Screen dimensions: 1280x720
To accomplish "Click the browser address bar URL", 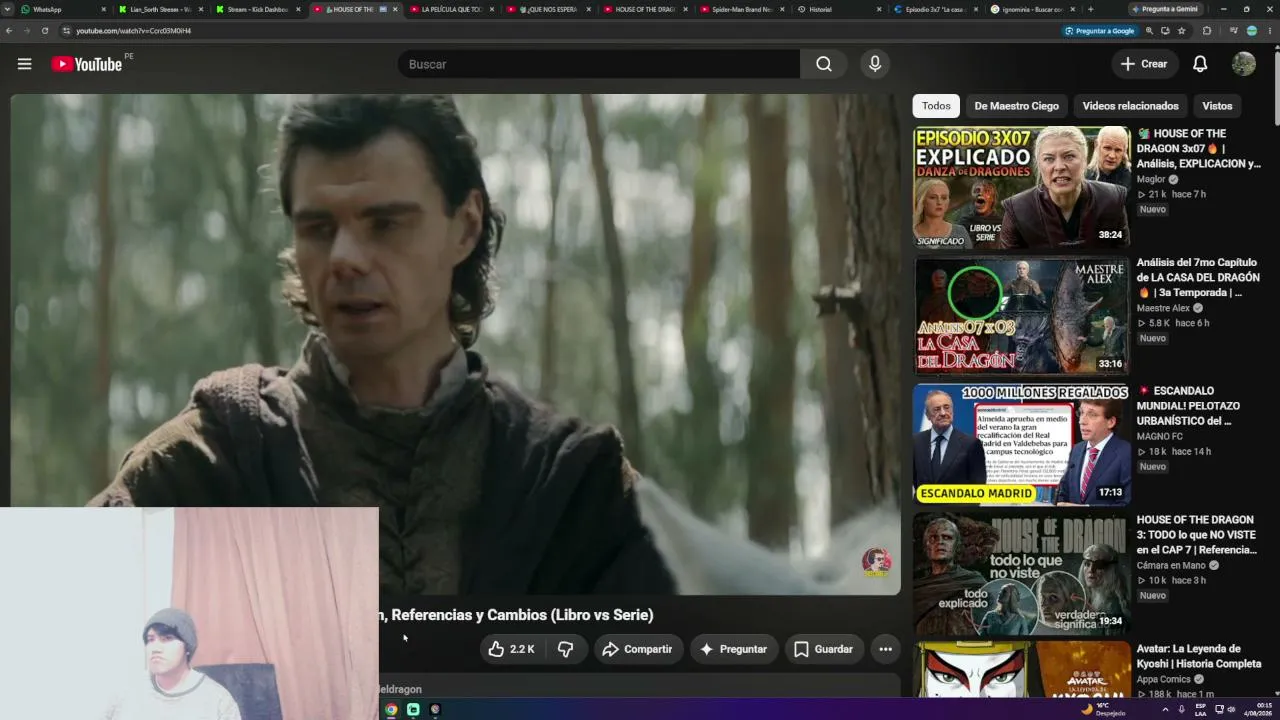I will click(134, 31).
